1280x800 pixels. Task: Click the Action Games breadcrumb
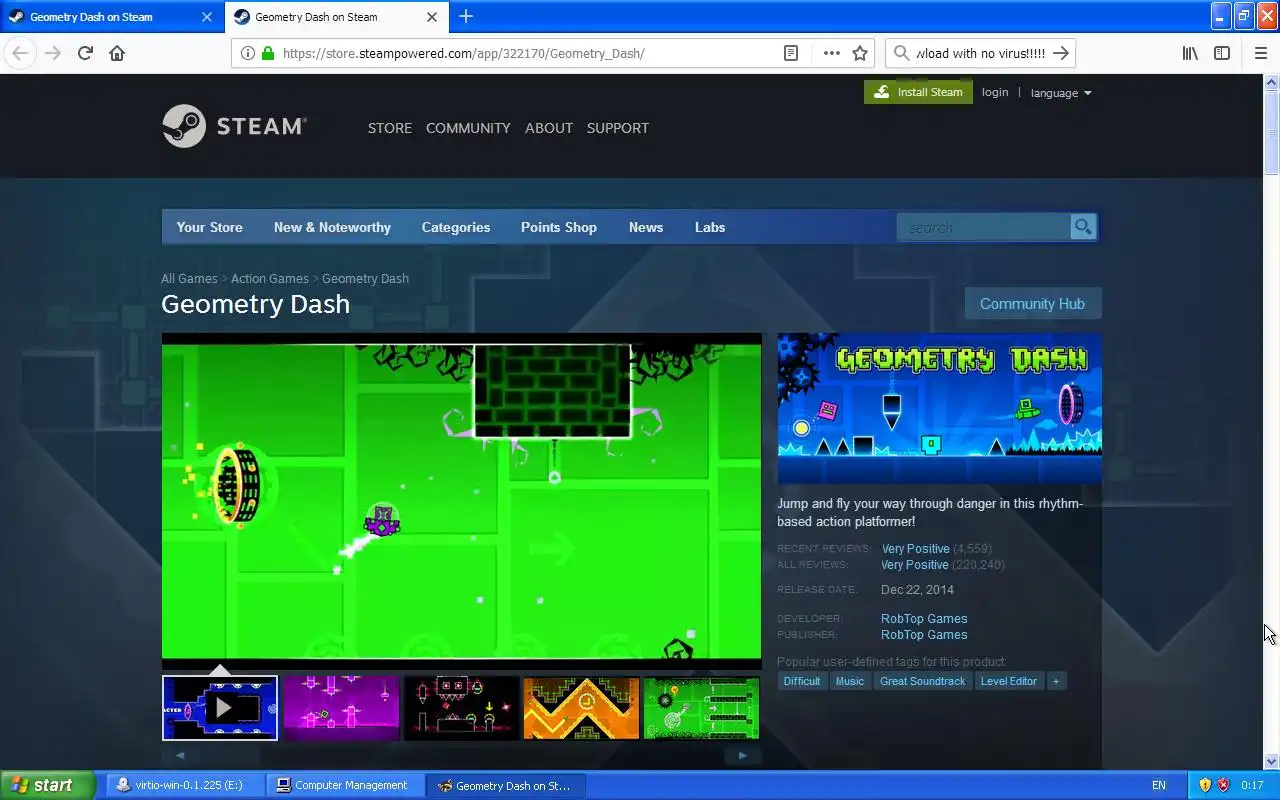[x=270, y=279]
